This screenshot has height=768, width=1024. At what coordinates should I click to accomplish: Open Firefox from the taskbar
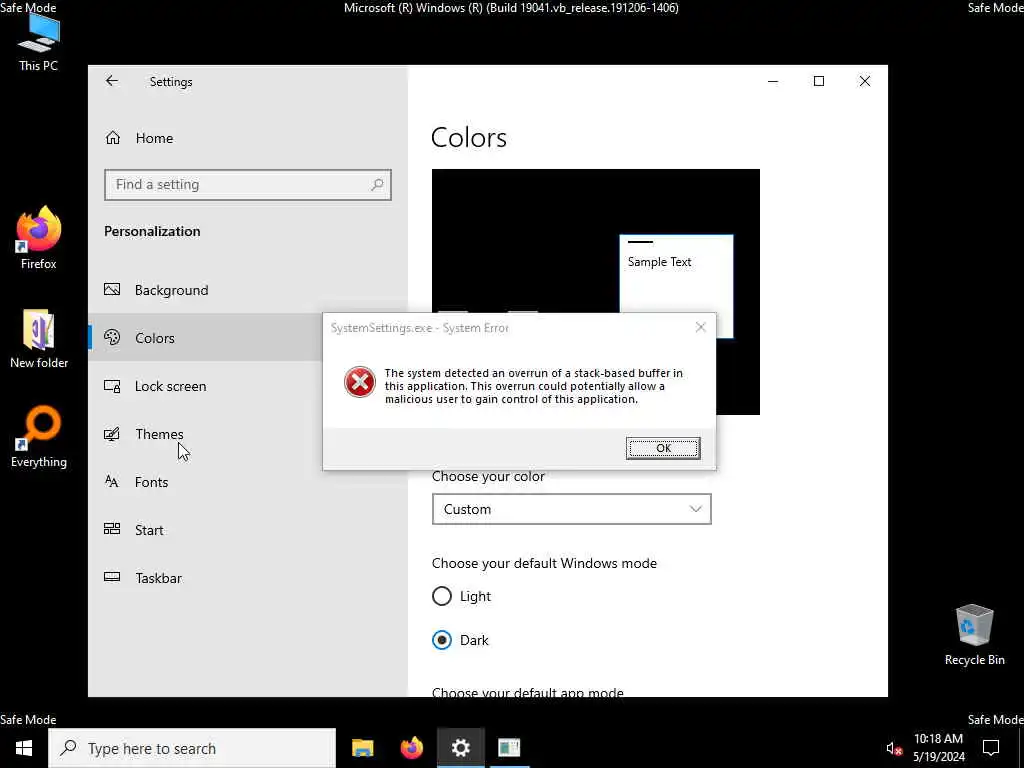(x=411, y=748)
